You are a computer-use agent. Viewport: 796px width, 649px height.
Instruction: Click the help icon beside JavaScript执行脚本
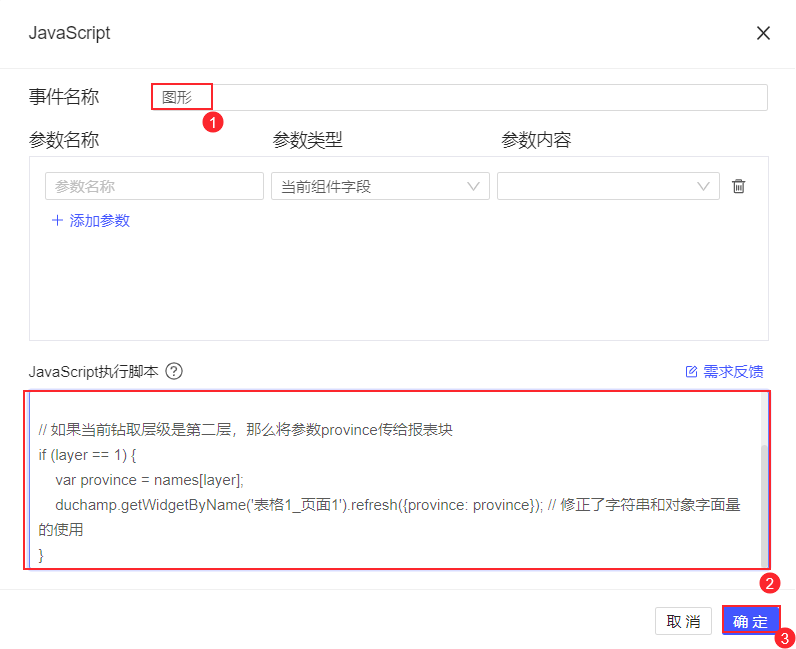tap(174, 371)
